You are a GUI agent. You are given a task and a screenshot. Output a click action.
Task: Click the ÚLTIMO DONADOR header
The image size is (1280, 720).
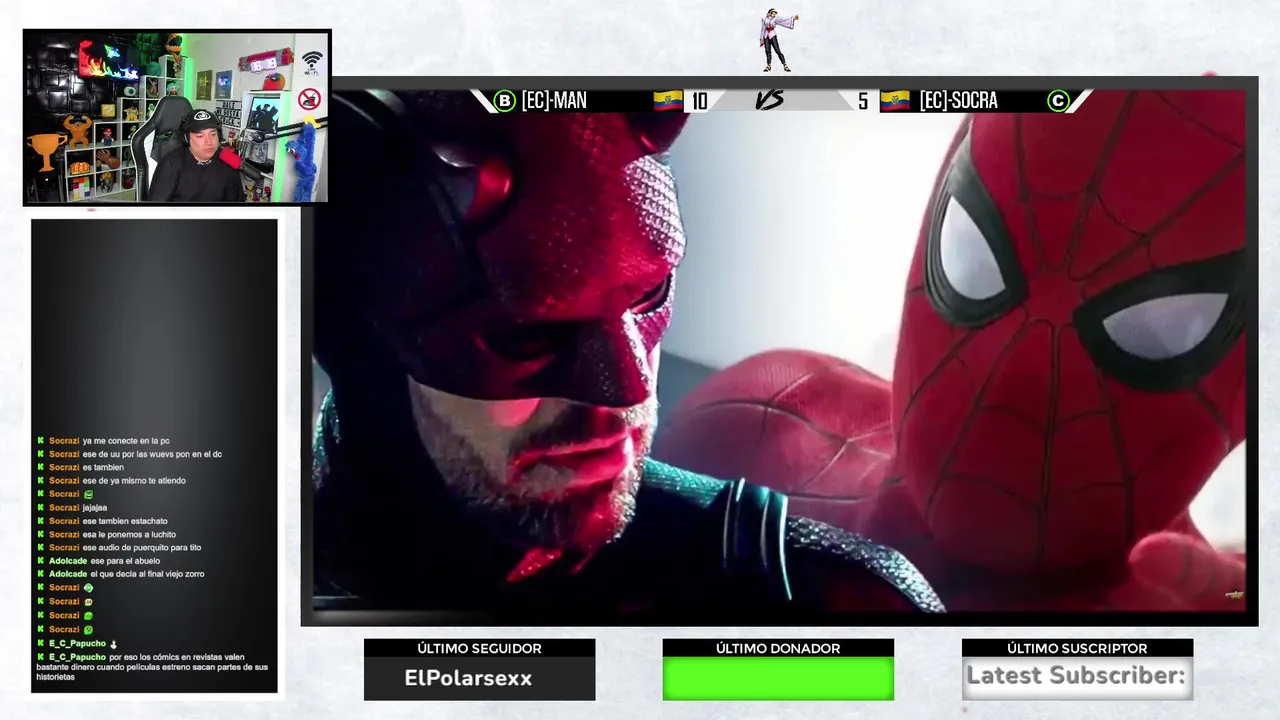tap(778, 649)
